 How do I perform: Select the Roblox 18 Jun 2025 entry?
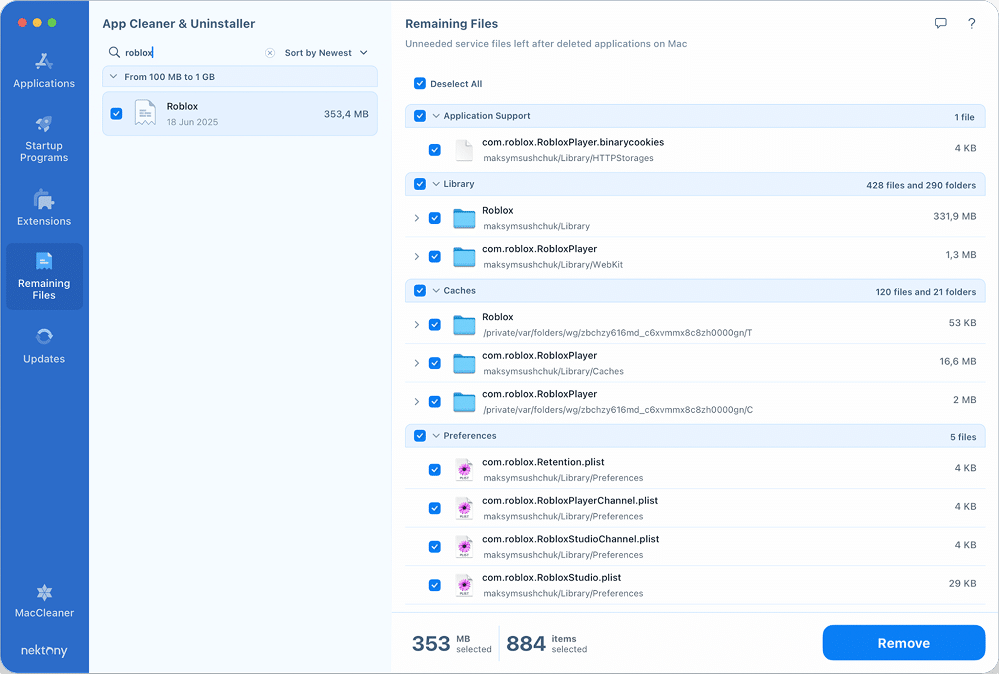click(x=240, y=113)
